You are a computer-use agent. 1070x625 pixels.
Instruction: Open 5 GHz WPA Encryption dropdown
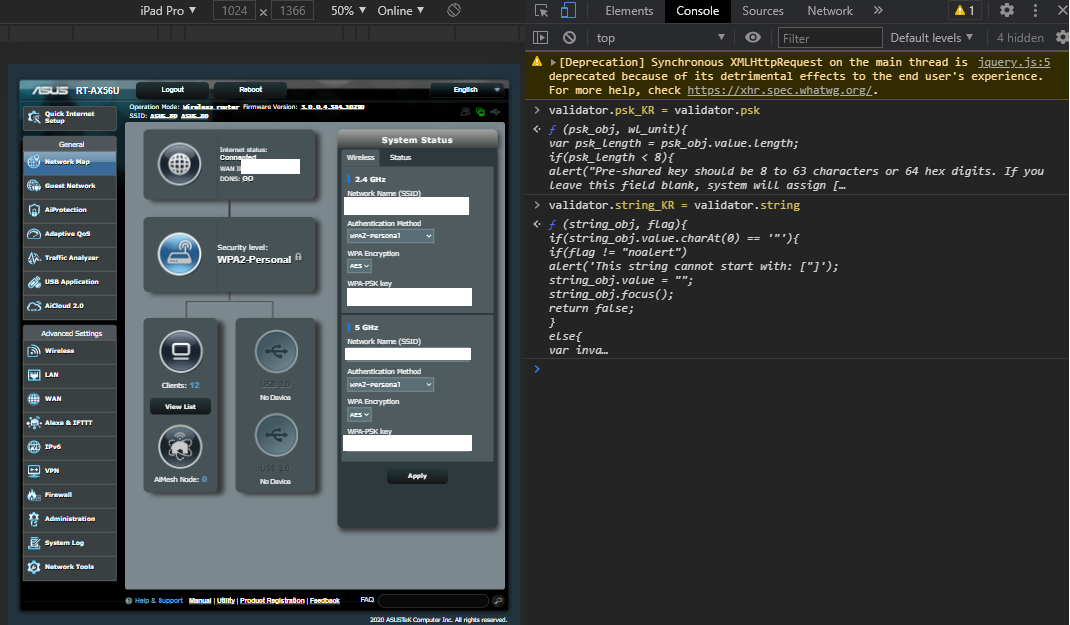[359, 415]
